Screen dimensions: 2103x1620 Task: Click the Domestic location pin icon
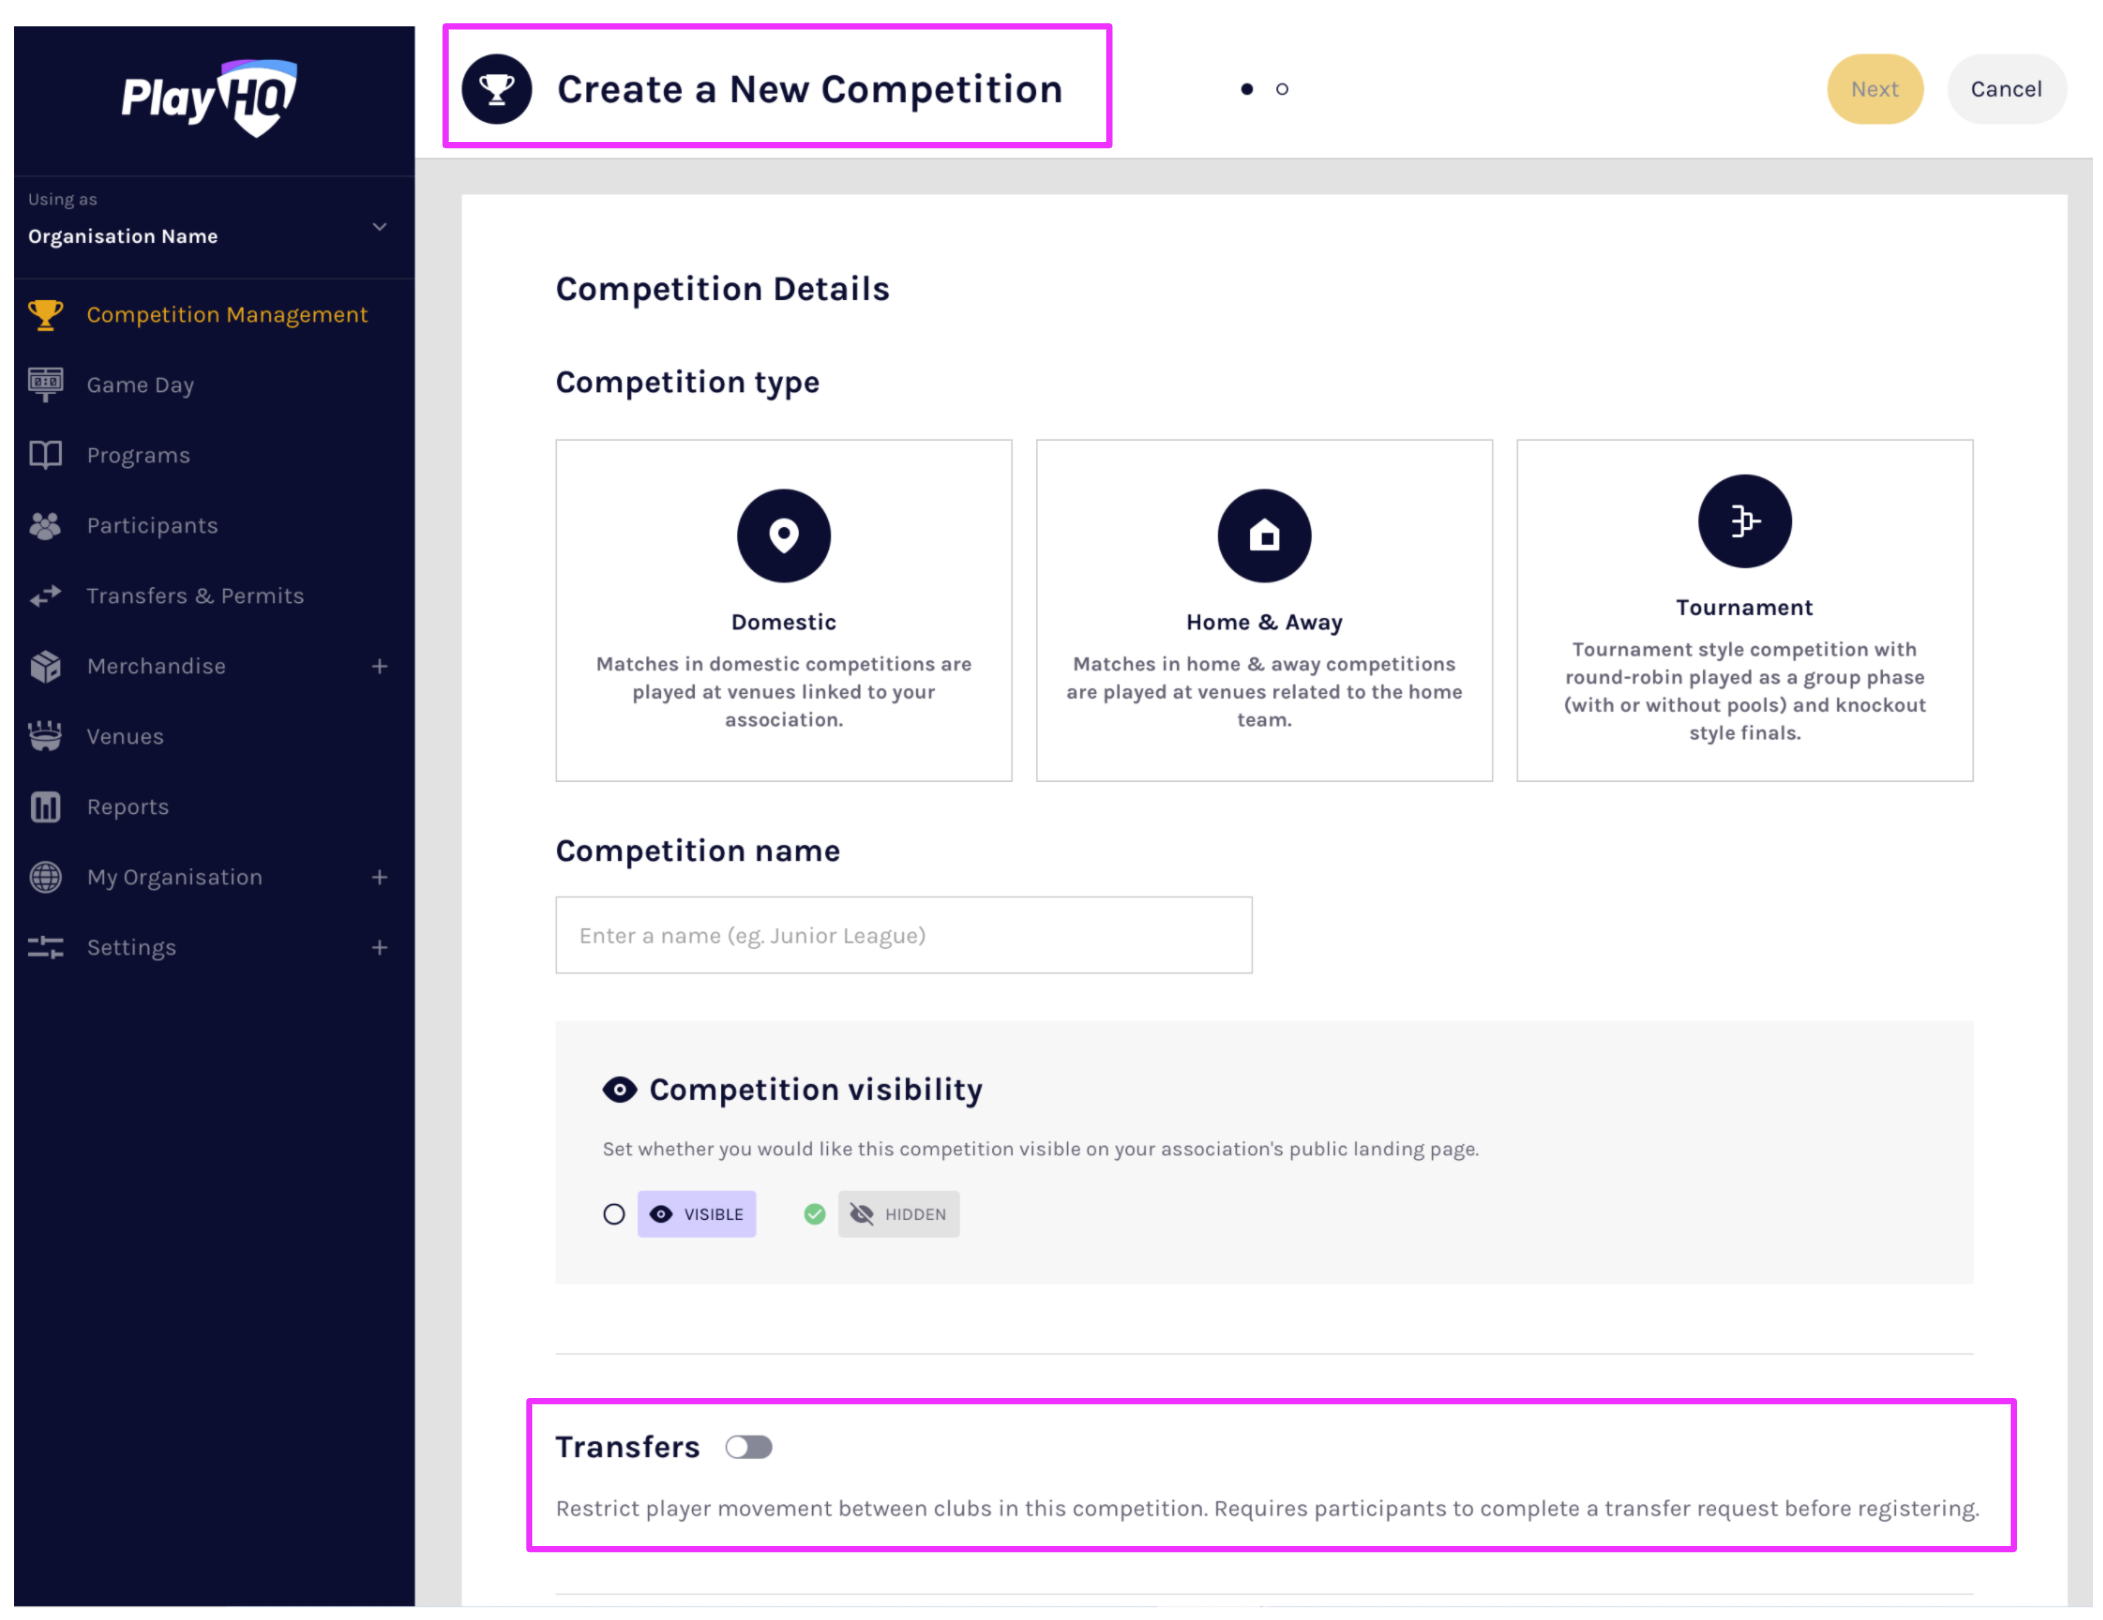pyautogui.click(x=783, y=535)
